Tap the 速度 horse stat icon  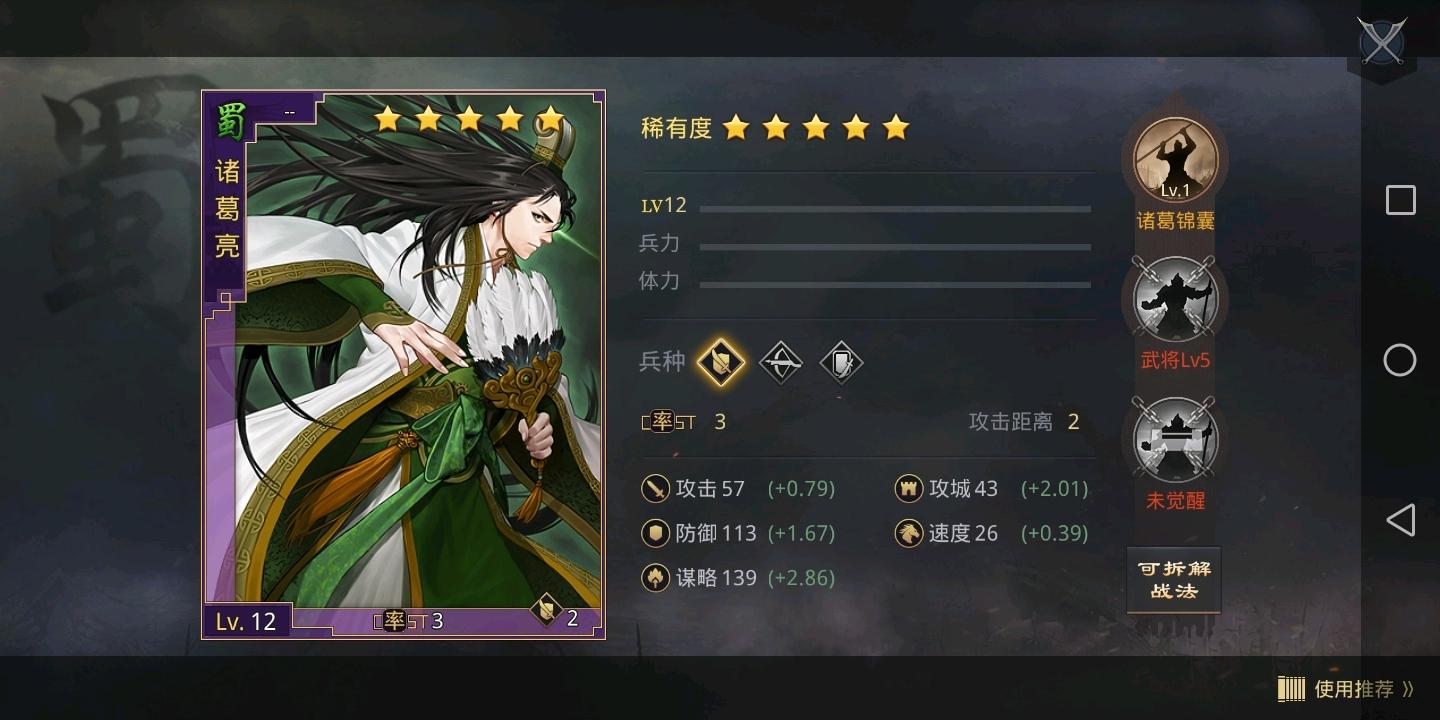tap(908, 533)
